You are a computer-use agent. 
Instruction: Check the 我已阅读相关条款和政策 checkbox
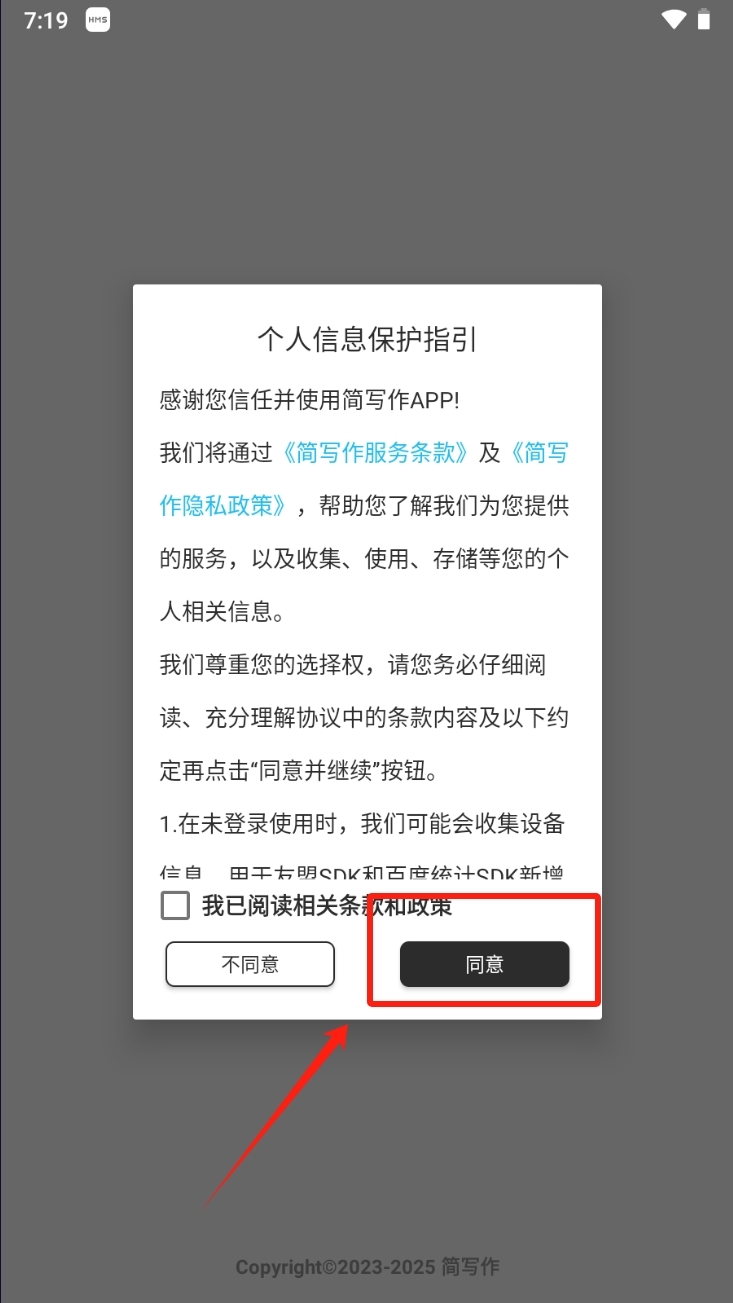175,906
